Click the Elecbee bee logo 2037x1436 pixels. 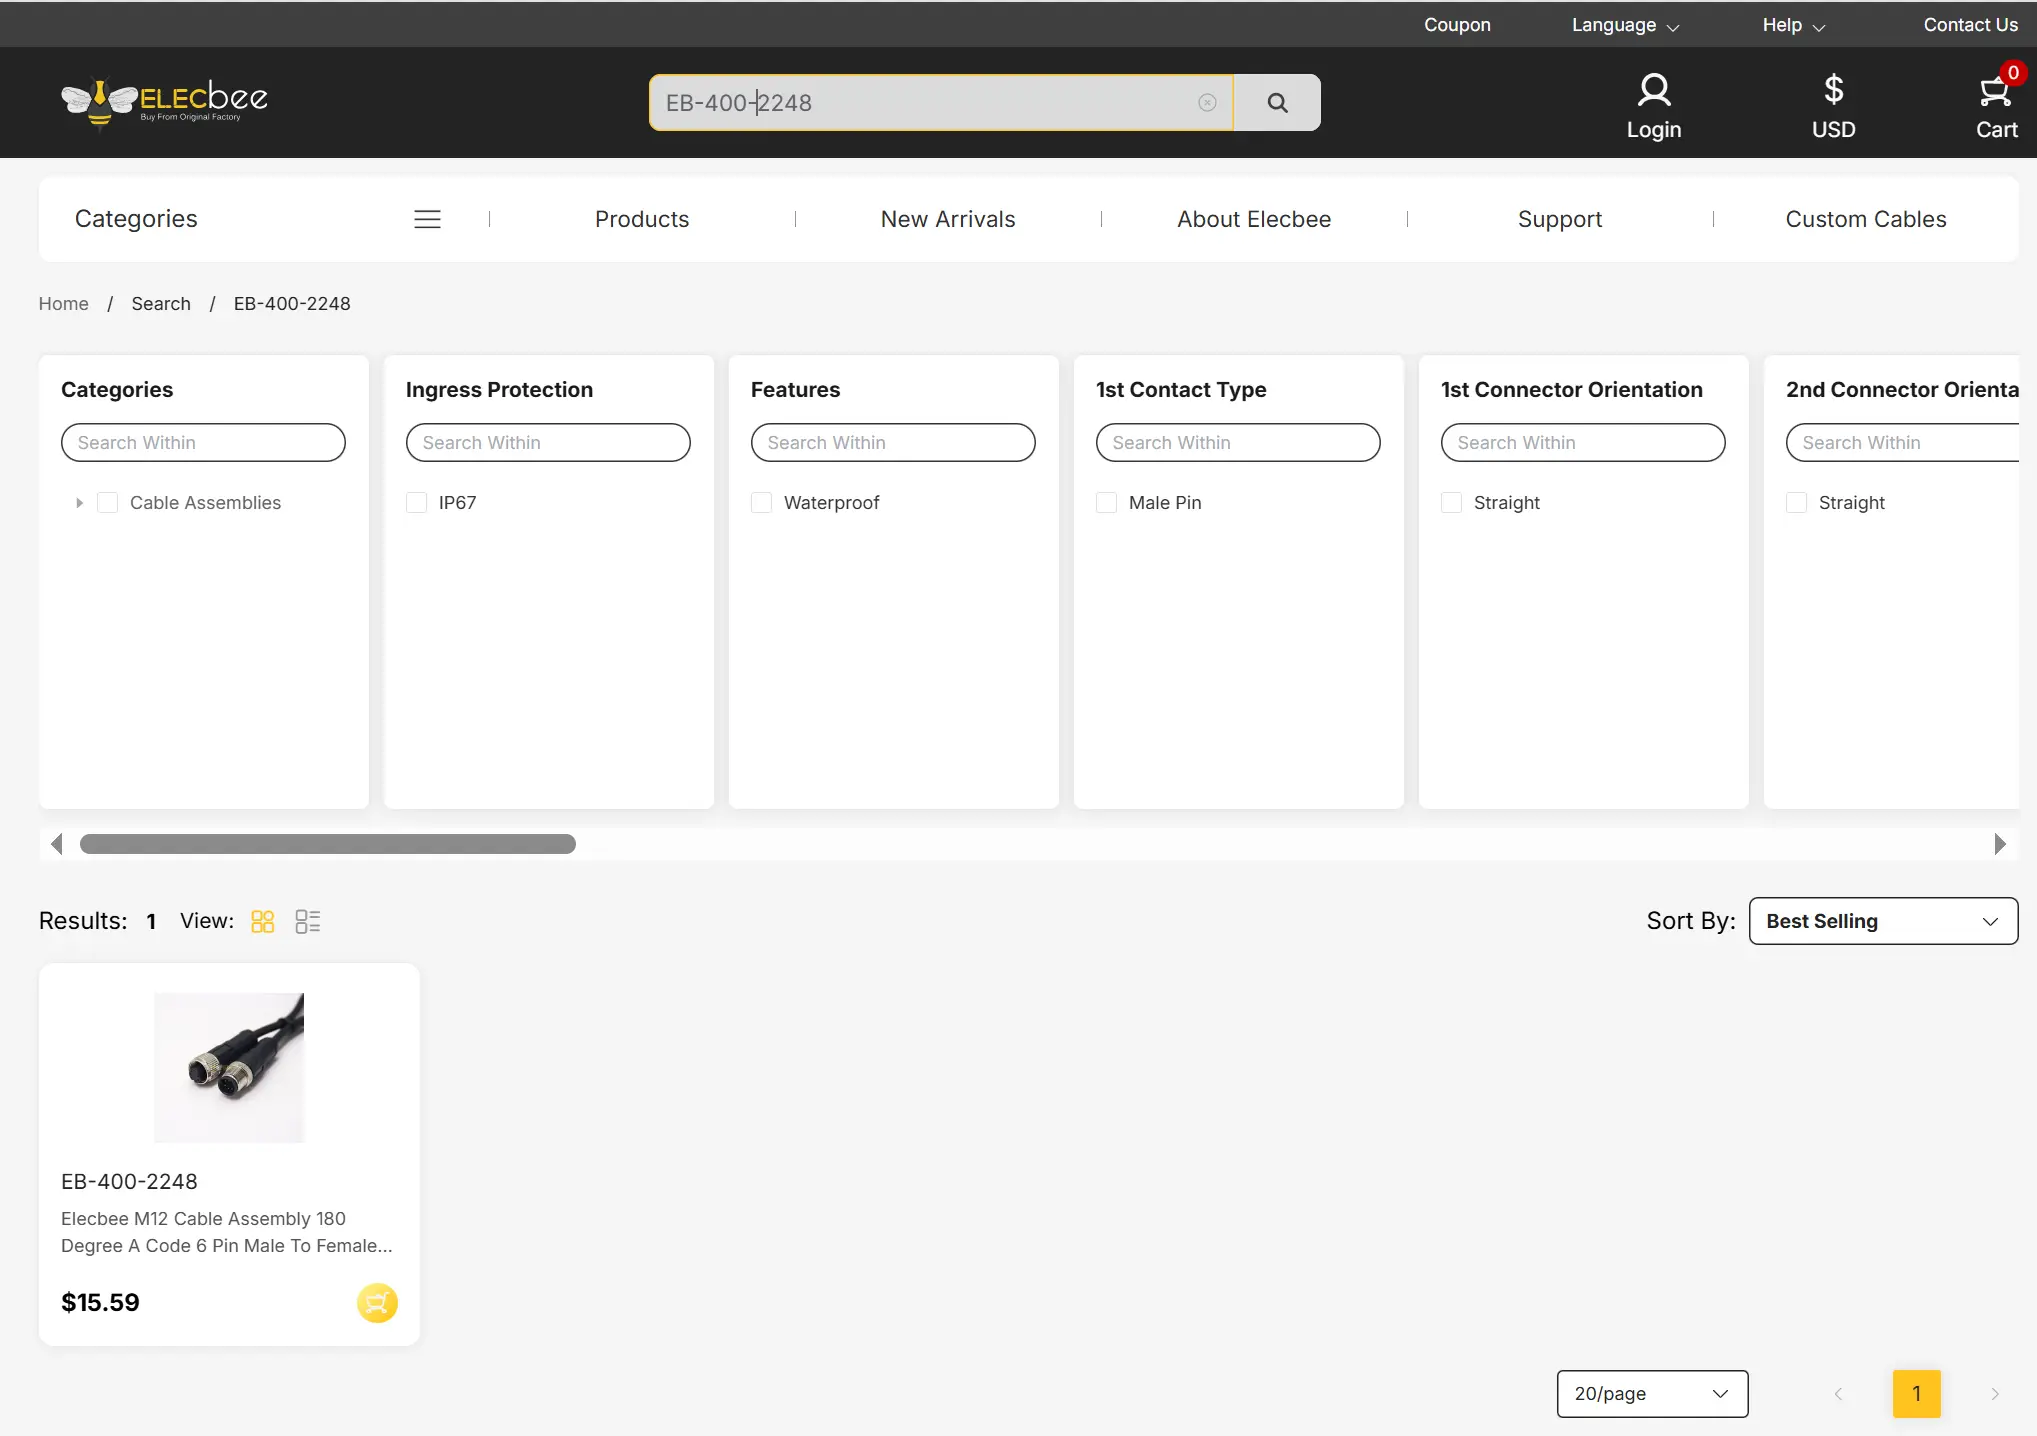click(165, 102)
